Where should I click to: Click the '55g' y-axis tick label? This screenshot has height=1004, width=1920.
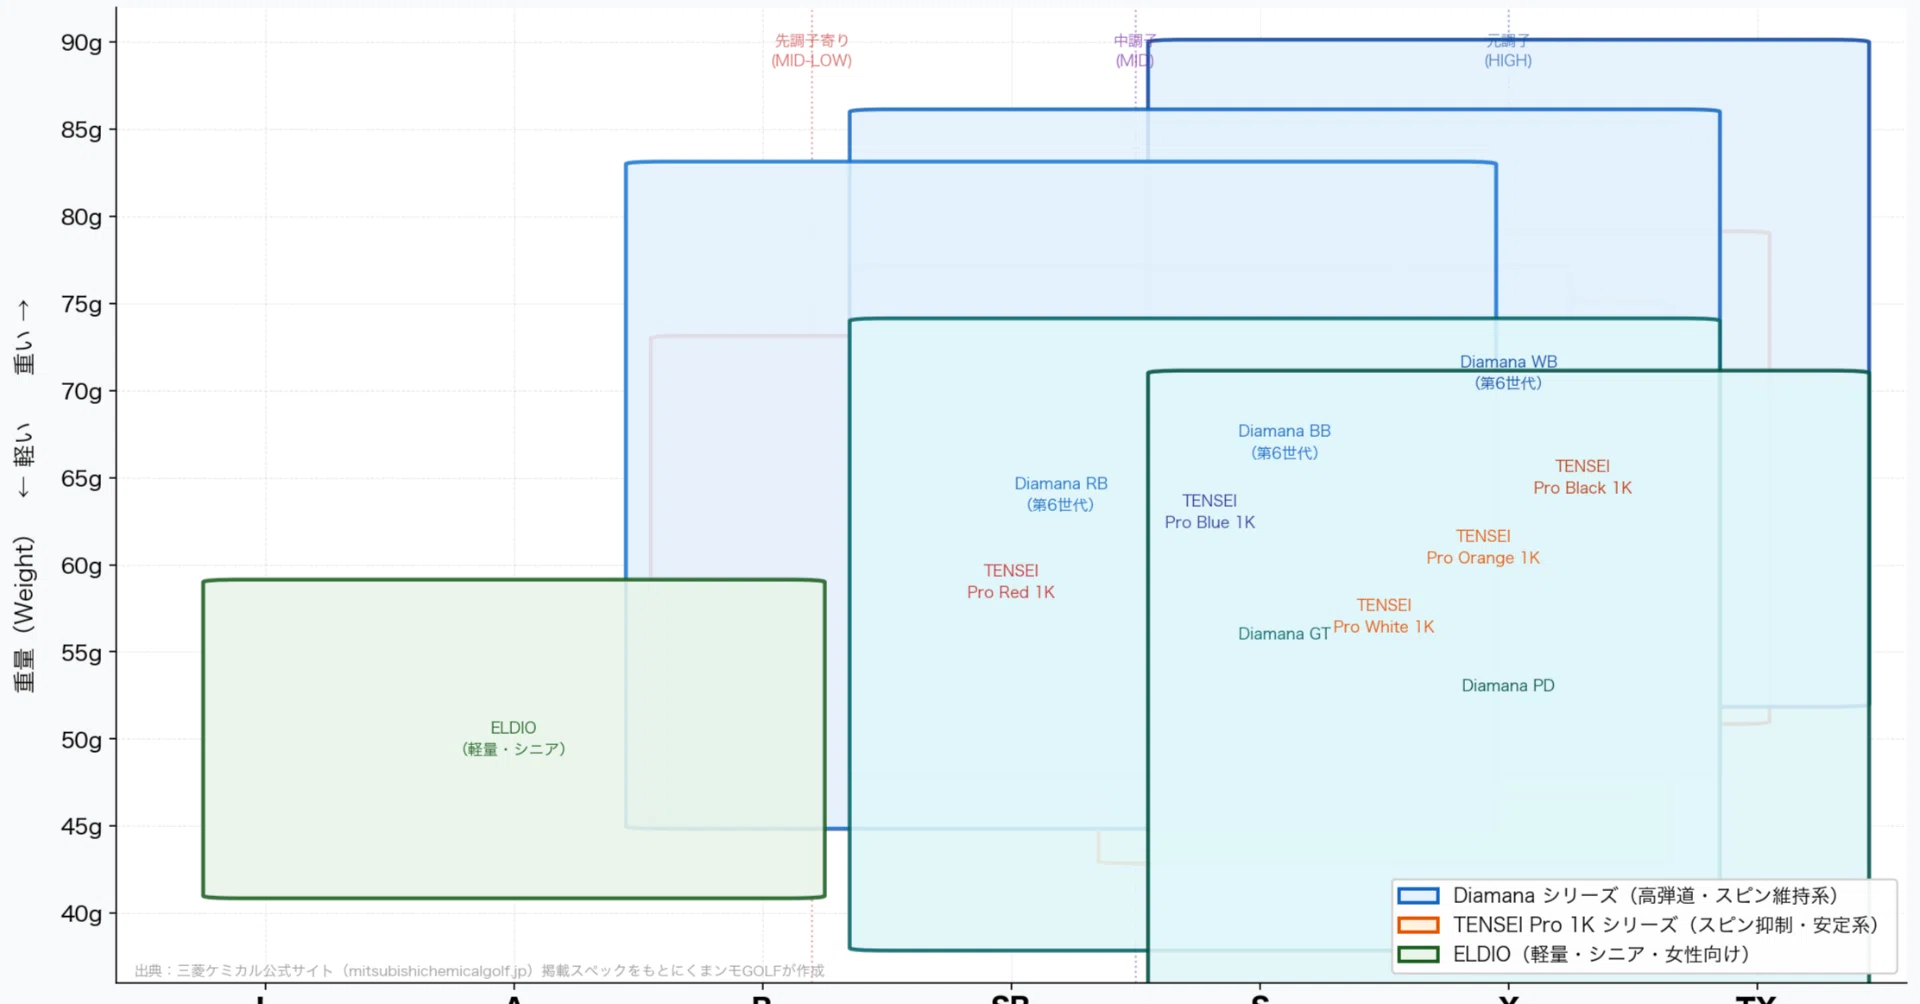click(x=82, y=653)
